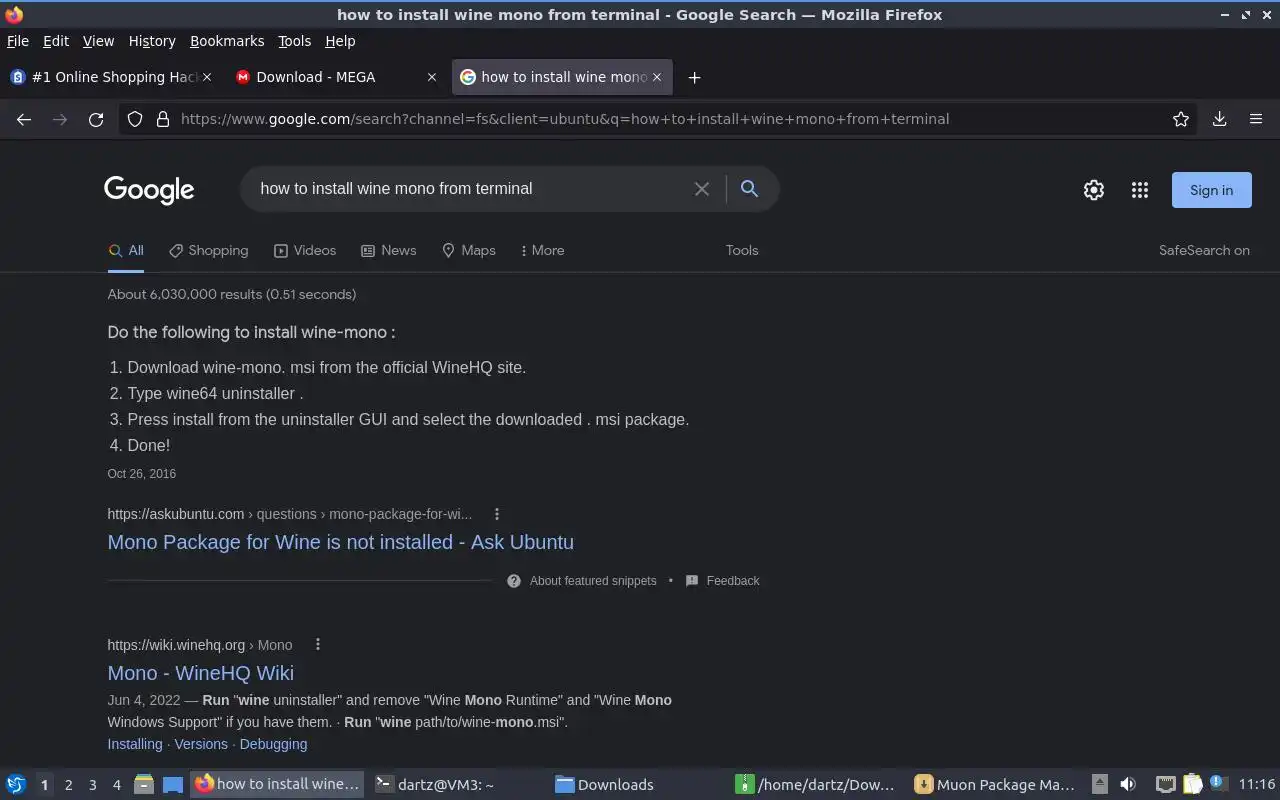The height and width of the screenshot is (800, 1280).
Task: Follow the Versions sitelink
Action: coord(201,744)
